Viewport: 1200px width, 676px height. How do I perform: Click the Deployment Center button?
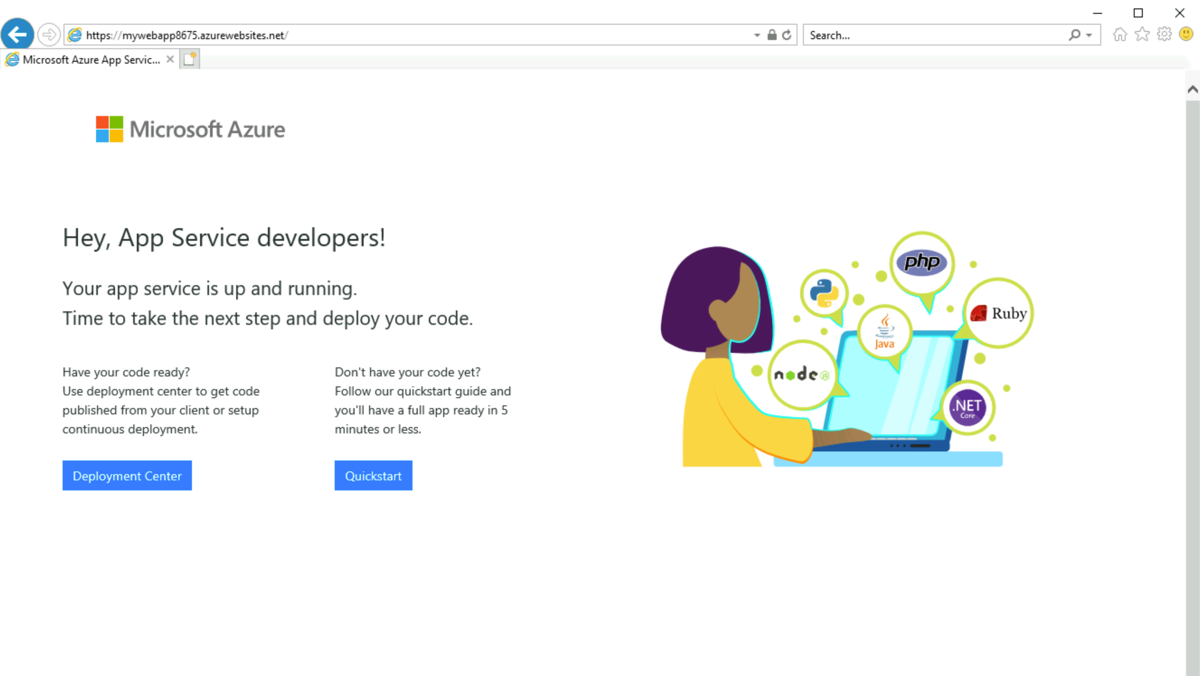(x=127, y=475)
